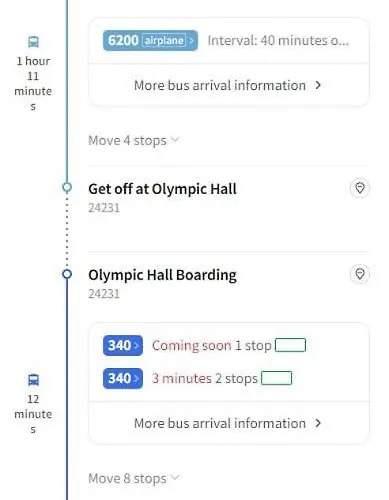
Task: Click the Olympic Hall Boarding stop name
Action: [x=162, y=275]
